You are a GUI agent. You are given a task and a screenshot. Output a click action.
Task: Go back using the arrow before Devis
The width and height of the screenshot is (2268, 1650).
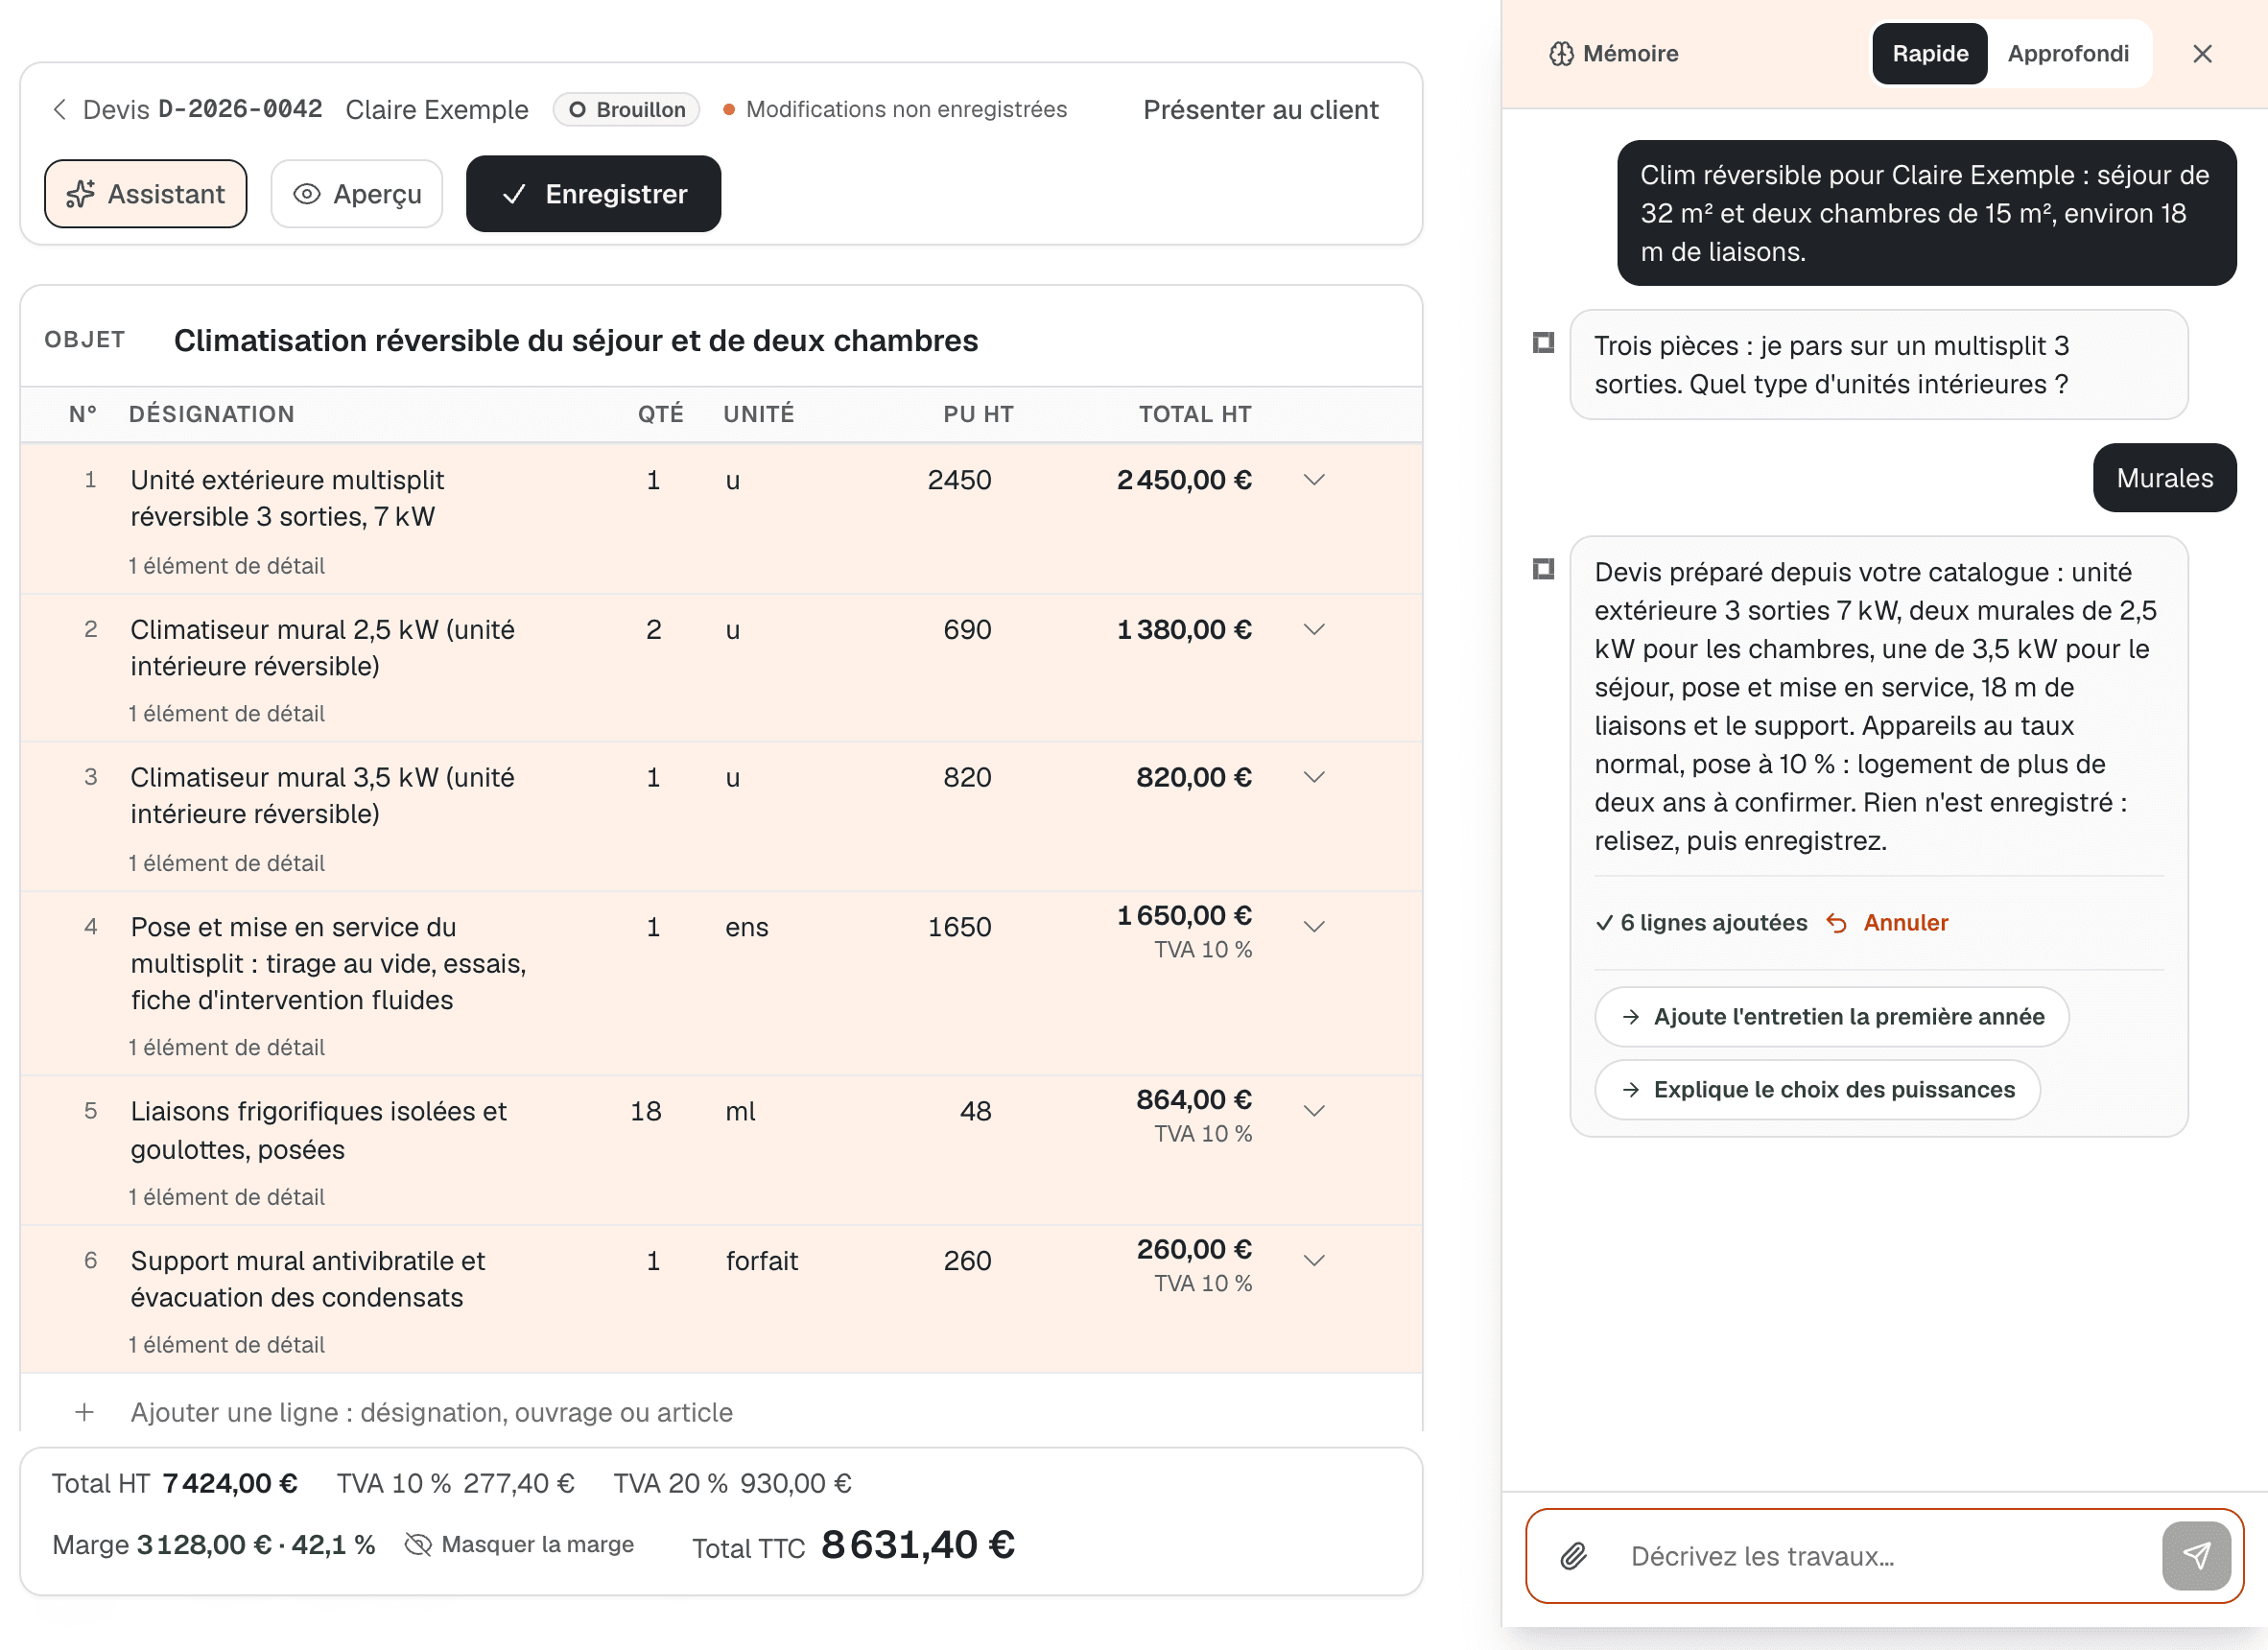coord(60,110)
